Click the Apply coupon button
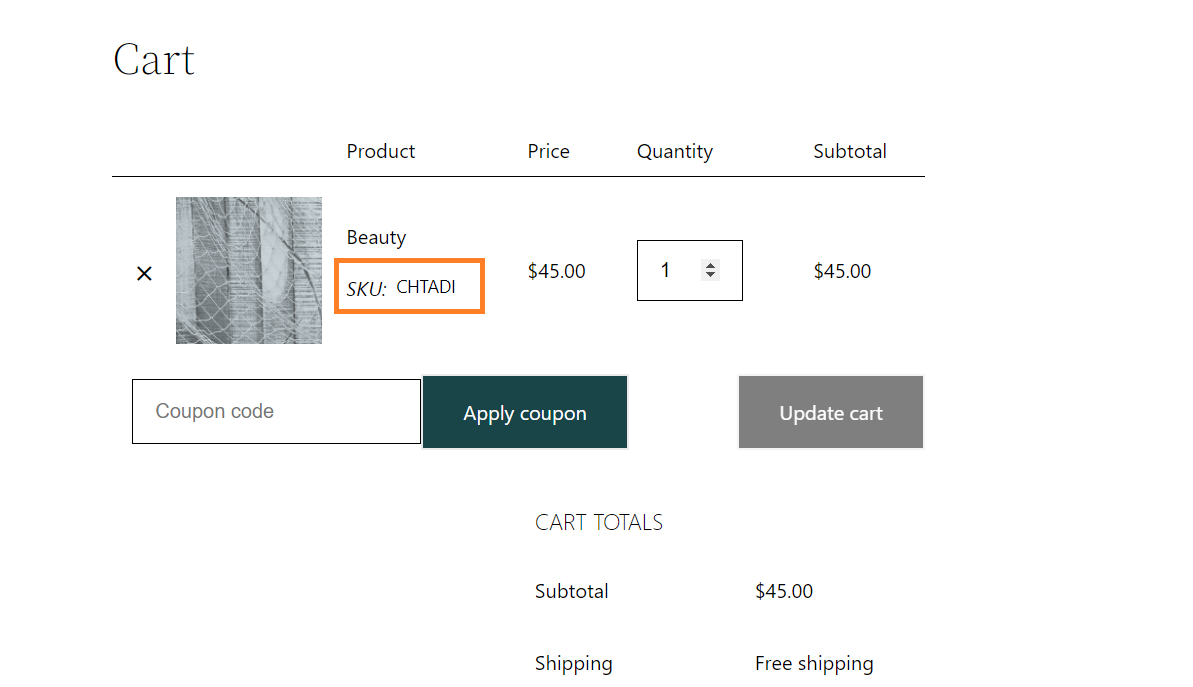Screen dimensions: 1193x687 (525, 412)
